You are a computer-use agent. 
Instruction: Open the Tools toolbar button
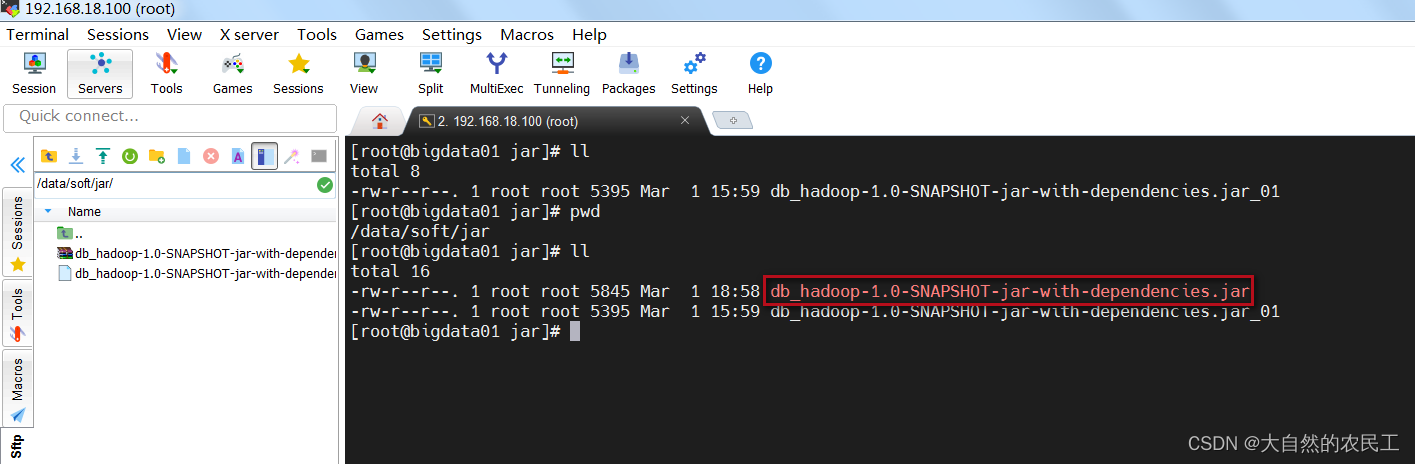tap(166, 74)
